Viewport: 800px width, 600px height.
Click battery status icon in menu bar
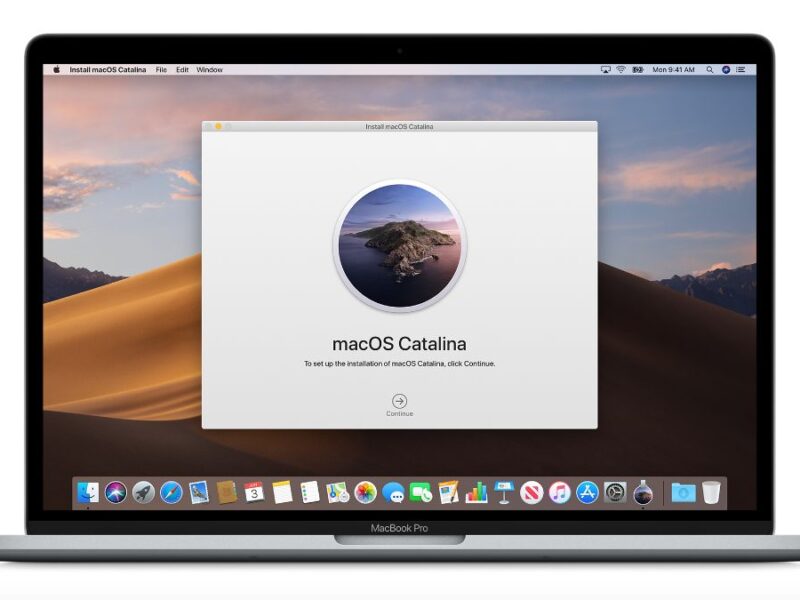pyautogui.click(x=638, y=70)
